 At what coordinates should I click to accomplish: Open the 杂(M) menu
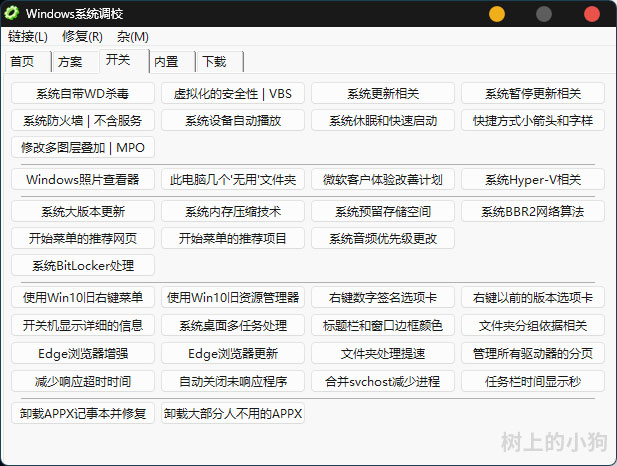coord(133,37)
